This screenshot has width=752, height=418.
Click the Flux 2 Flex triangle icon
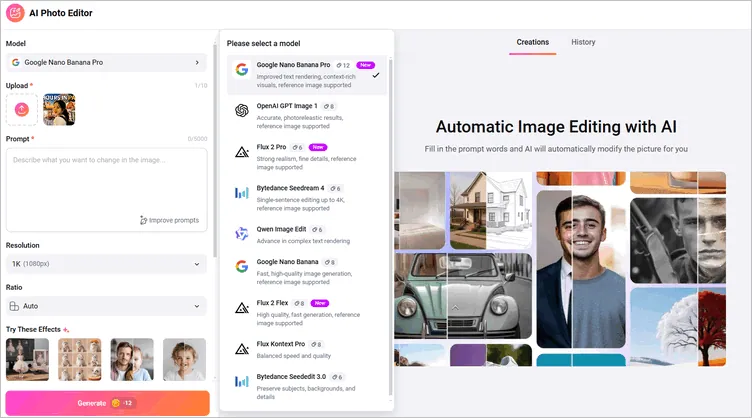(x=242, y=308)
